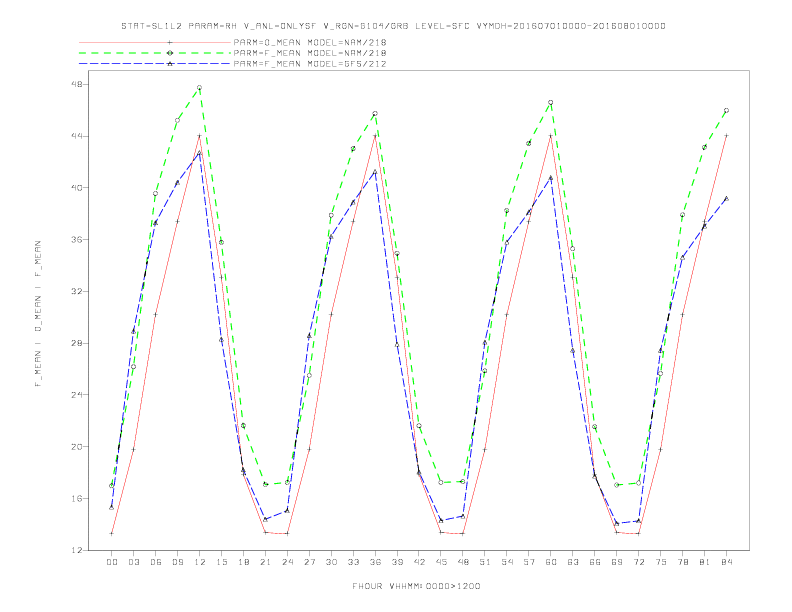
Task: Click the legend label PARM=O_MEAN MODEL=NAM/218
Action: click(x=310, y=42)
